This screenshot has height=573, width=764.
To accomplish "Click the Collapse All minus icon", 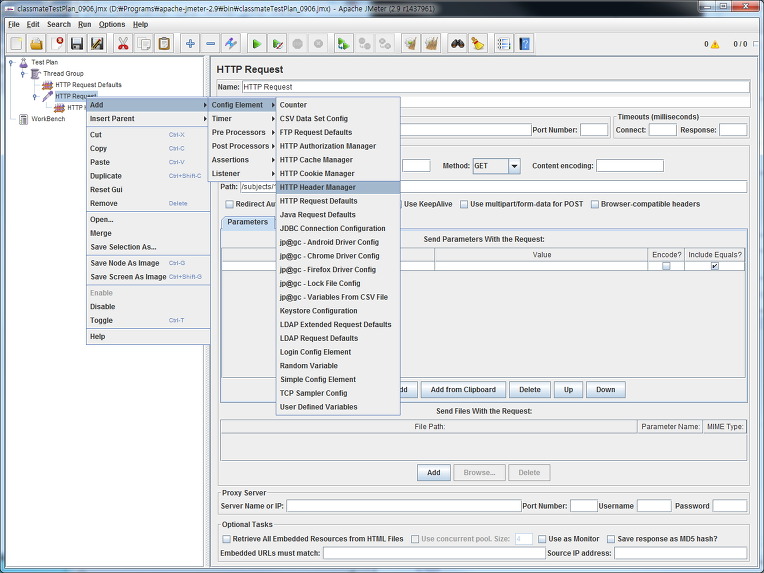I will (x=210, y=44).
